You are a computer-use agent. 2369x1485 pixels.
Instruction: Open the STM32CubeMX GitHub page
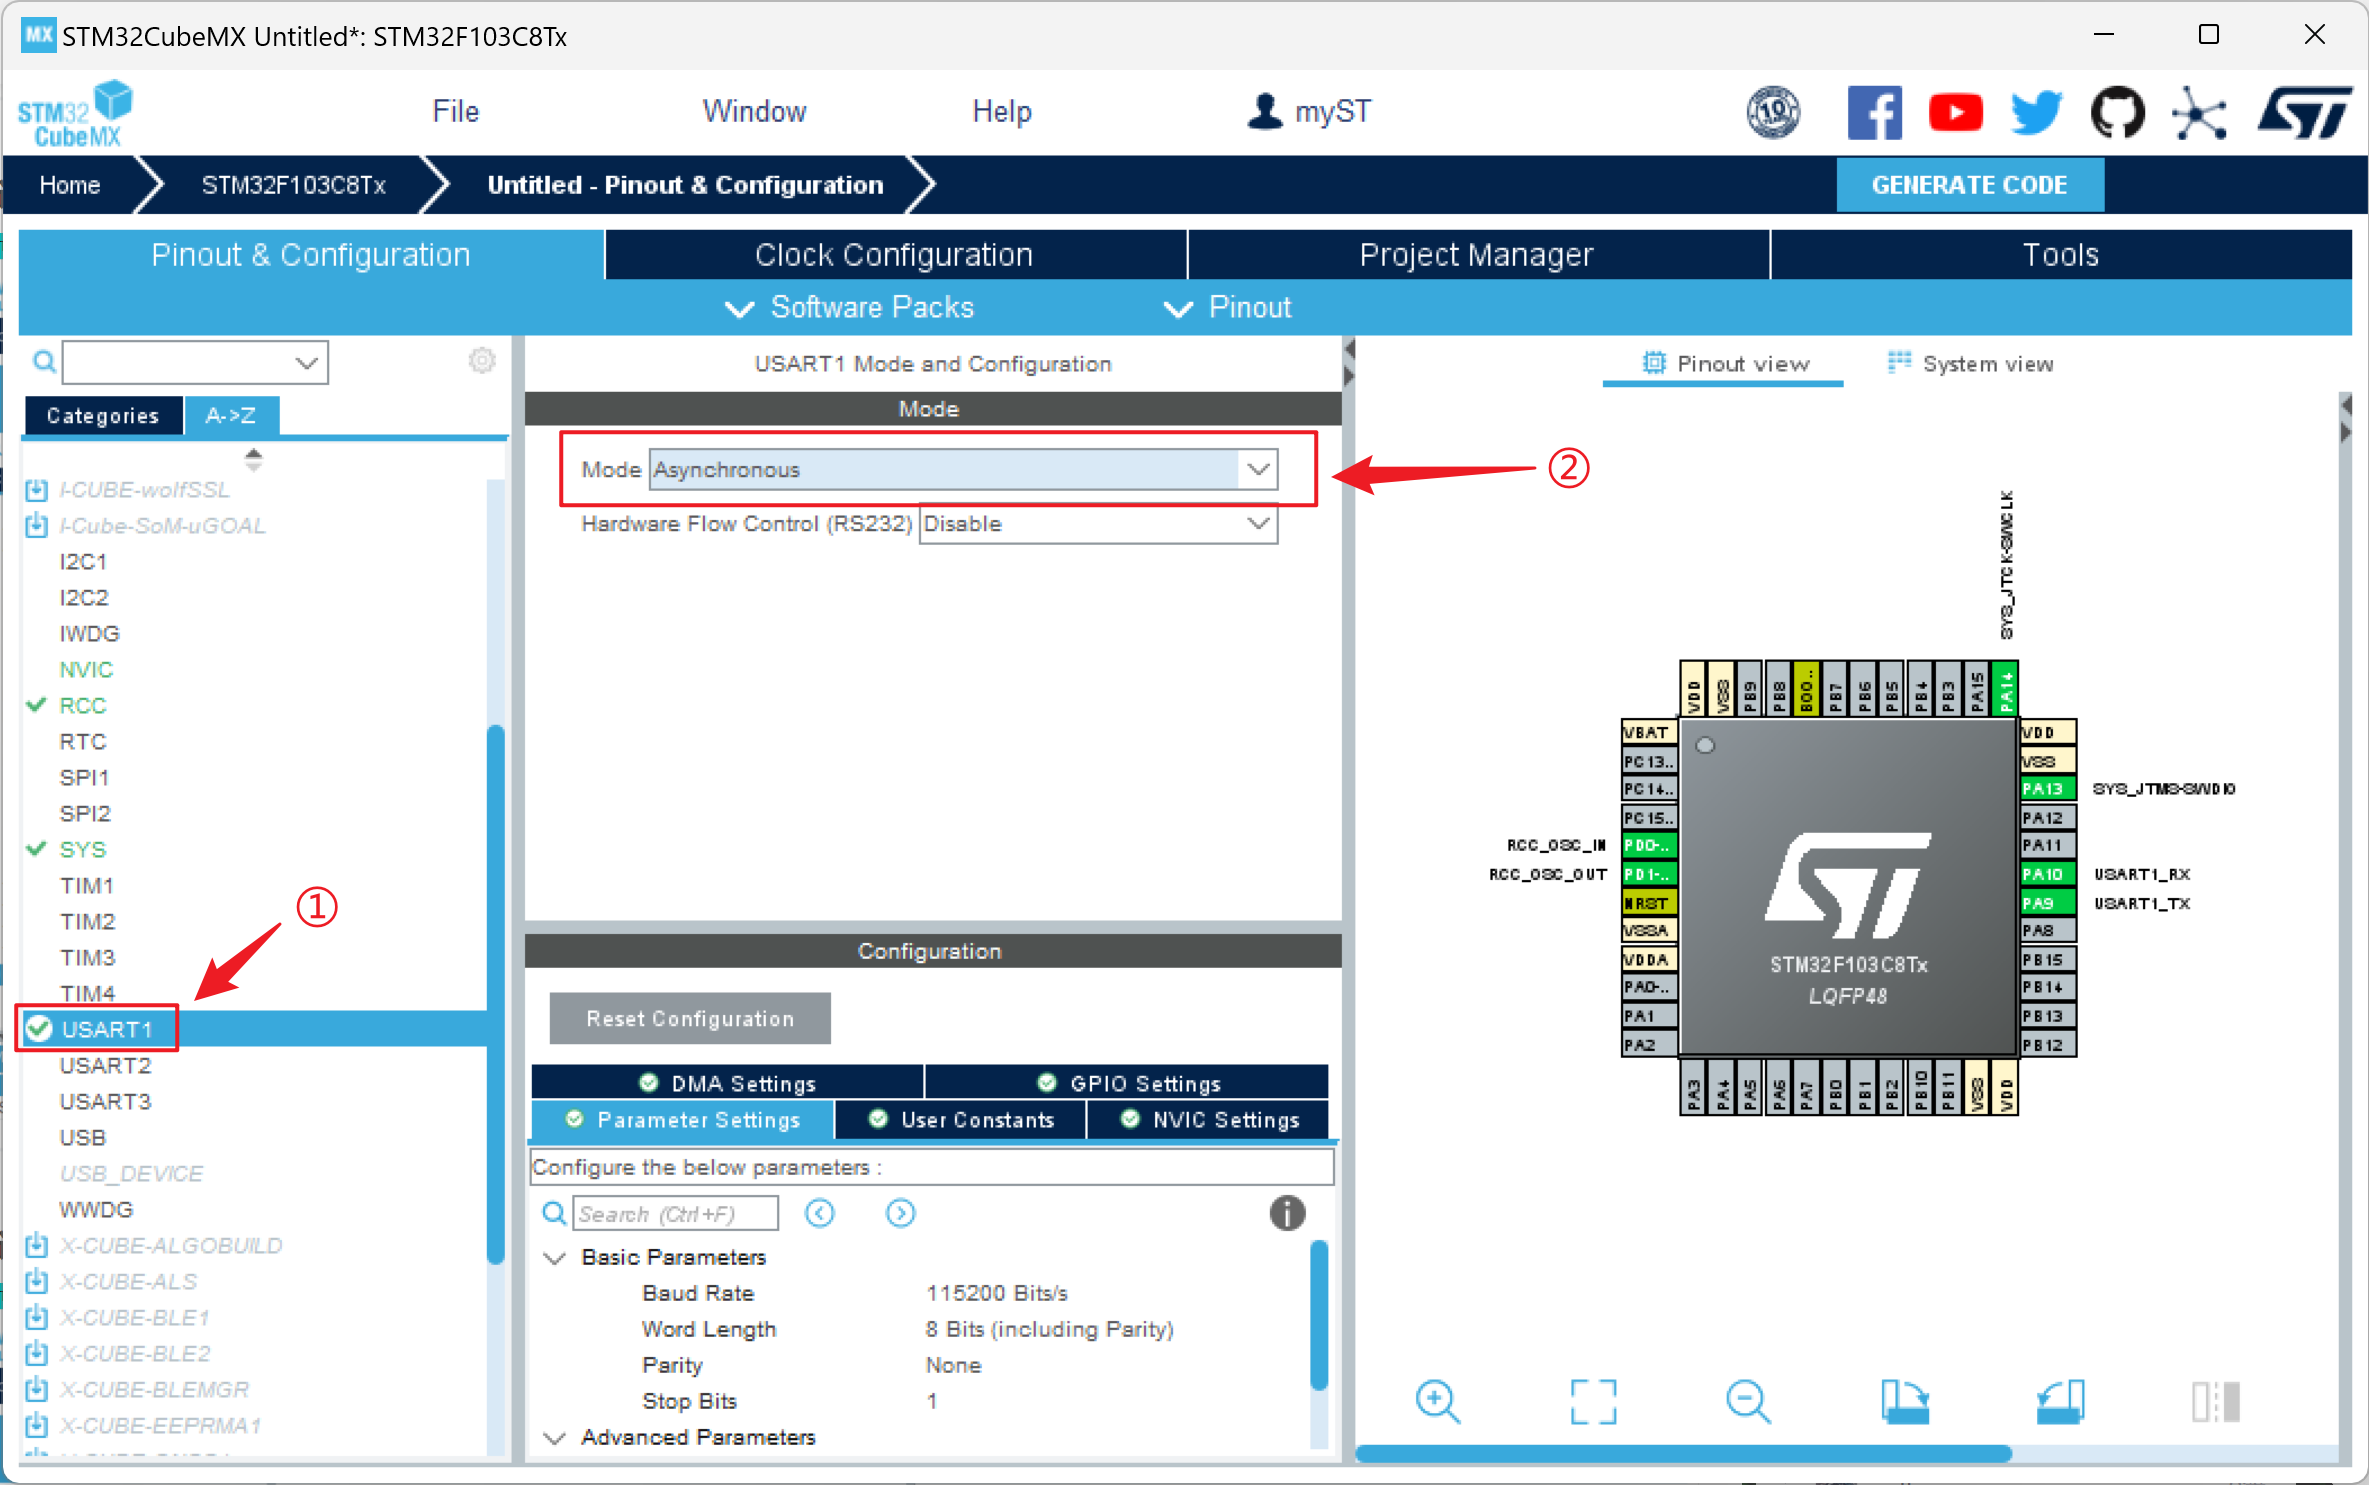(x=2117, y=112)
